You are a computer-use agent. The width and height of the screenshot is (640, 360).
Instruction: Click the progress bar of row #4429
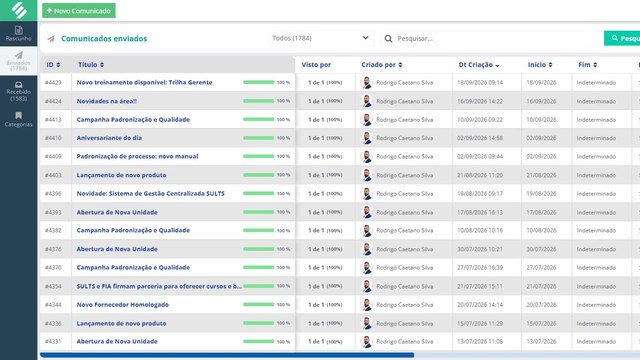point(258,82)
